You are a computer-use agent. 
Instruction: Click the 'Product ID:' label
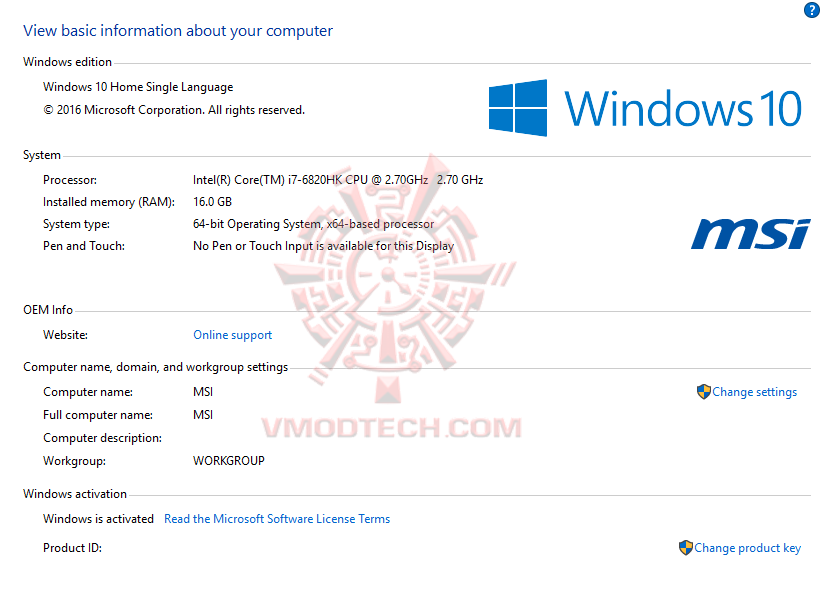[72, 548]
